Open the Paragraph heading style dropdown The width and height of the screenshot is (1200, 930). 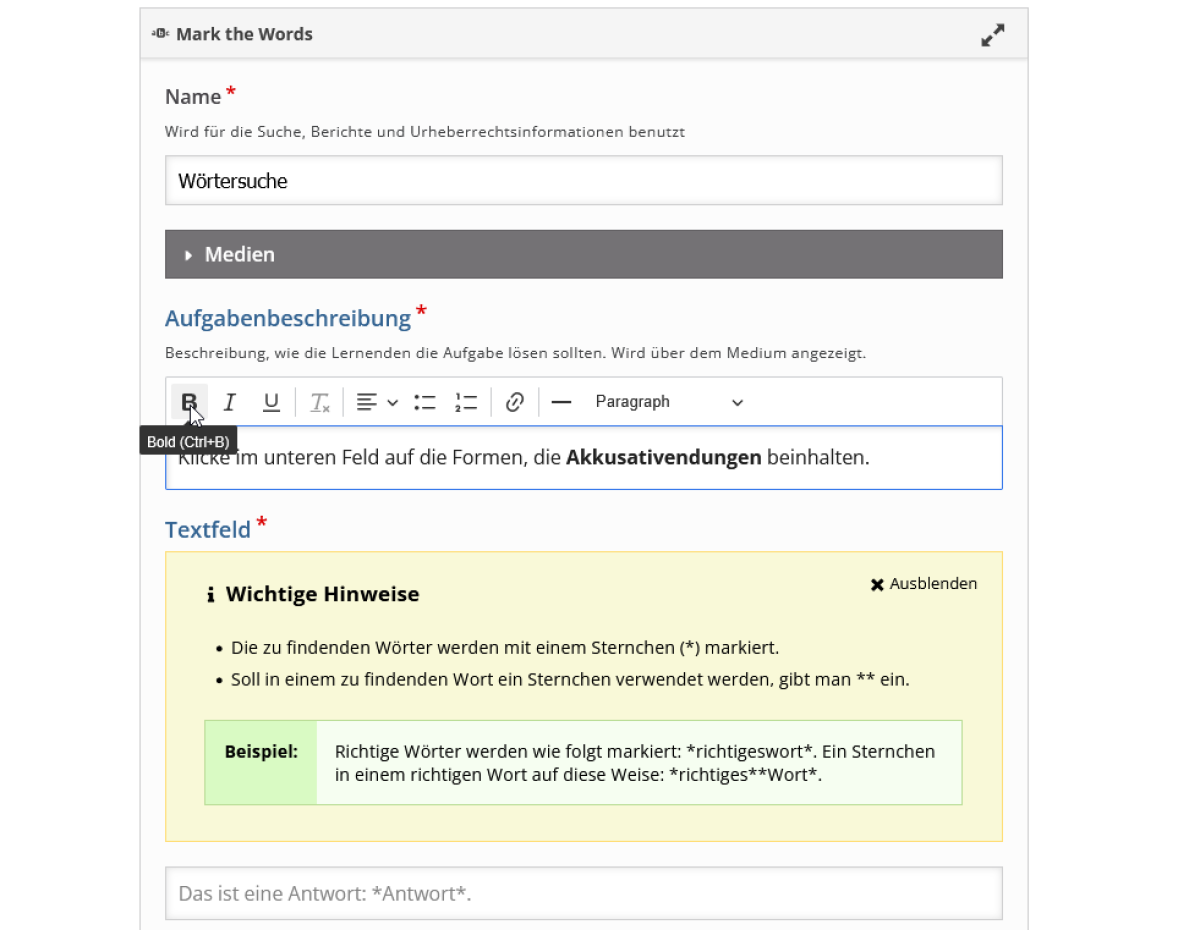668,402
